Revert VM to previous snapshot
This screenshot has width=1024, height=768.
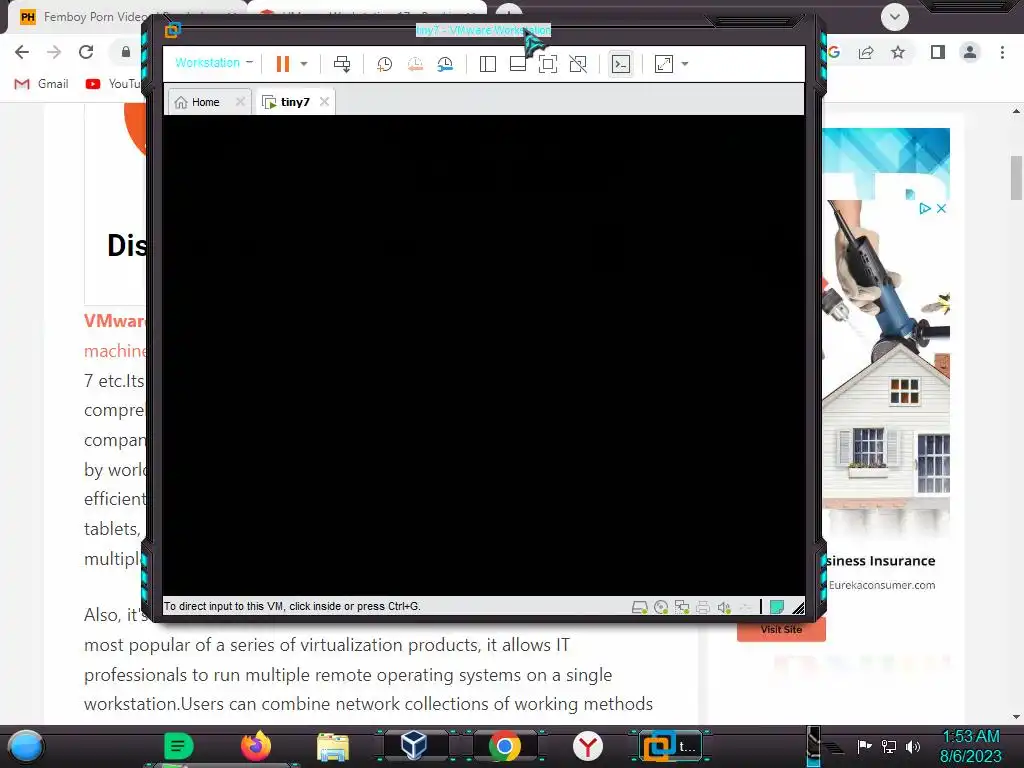pos(415,63)
